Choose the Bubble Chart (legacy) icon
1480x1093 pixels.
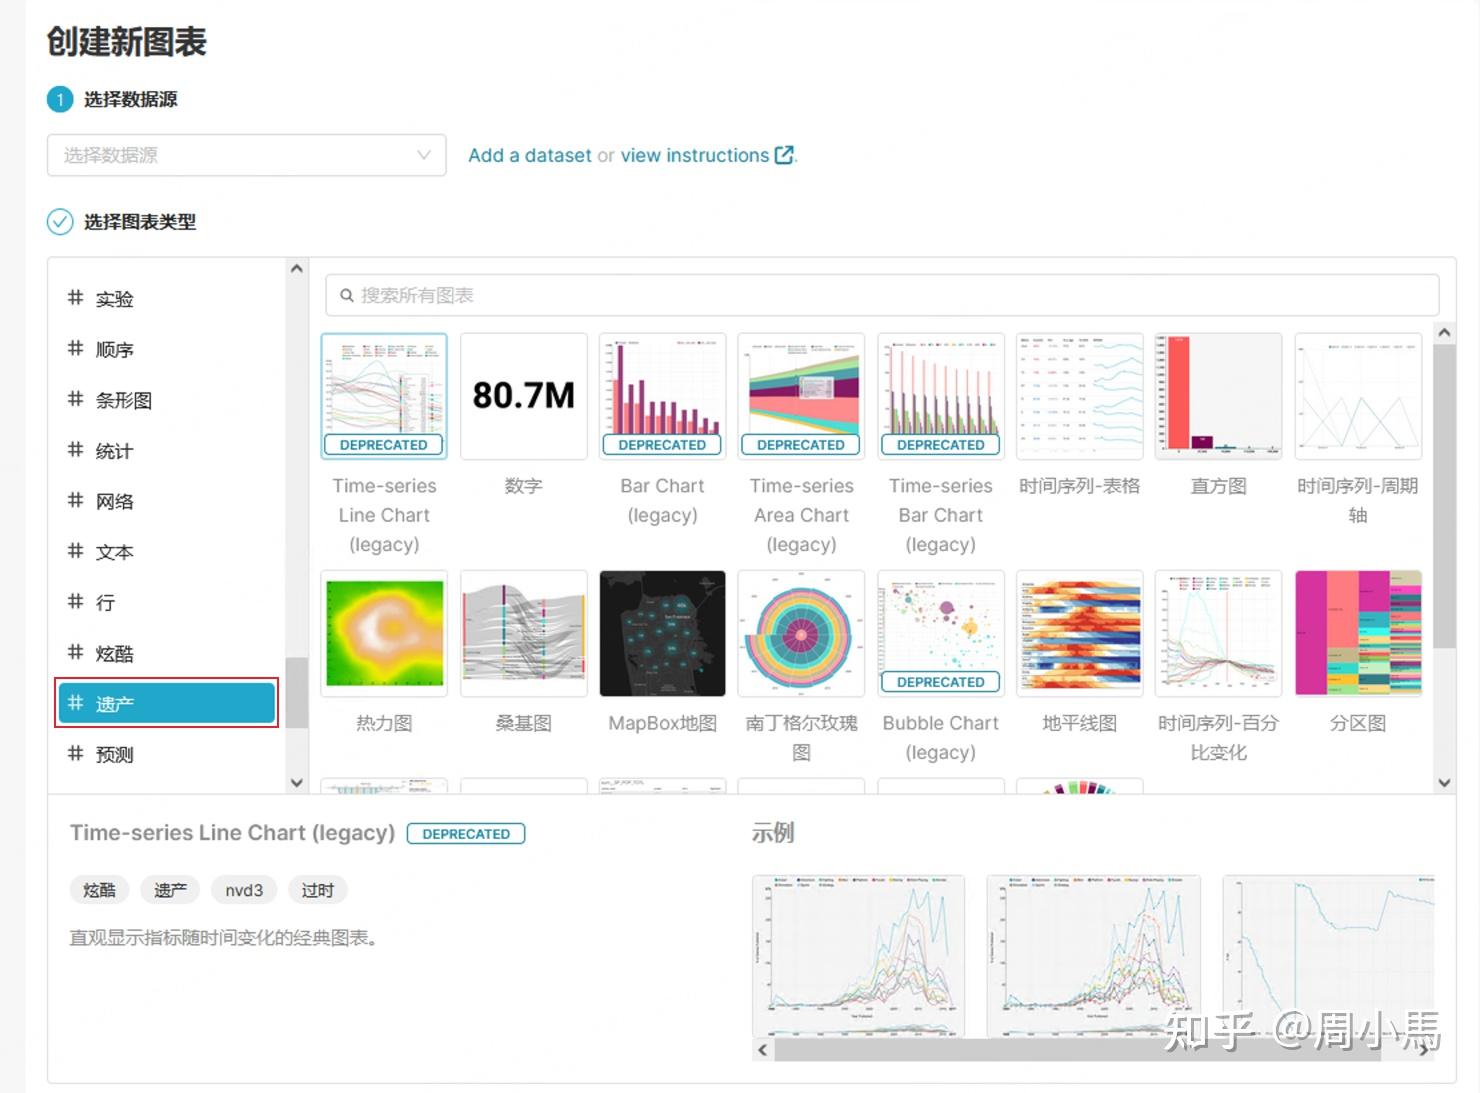(941, 633)
